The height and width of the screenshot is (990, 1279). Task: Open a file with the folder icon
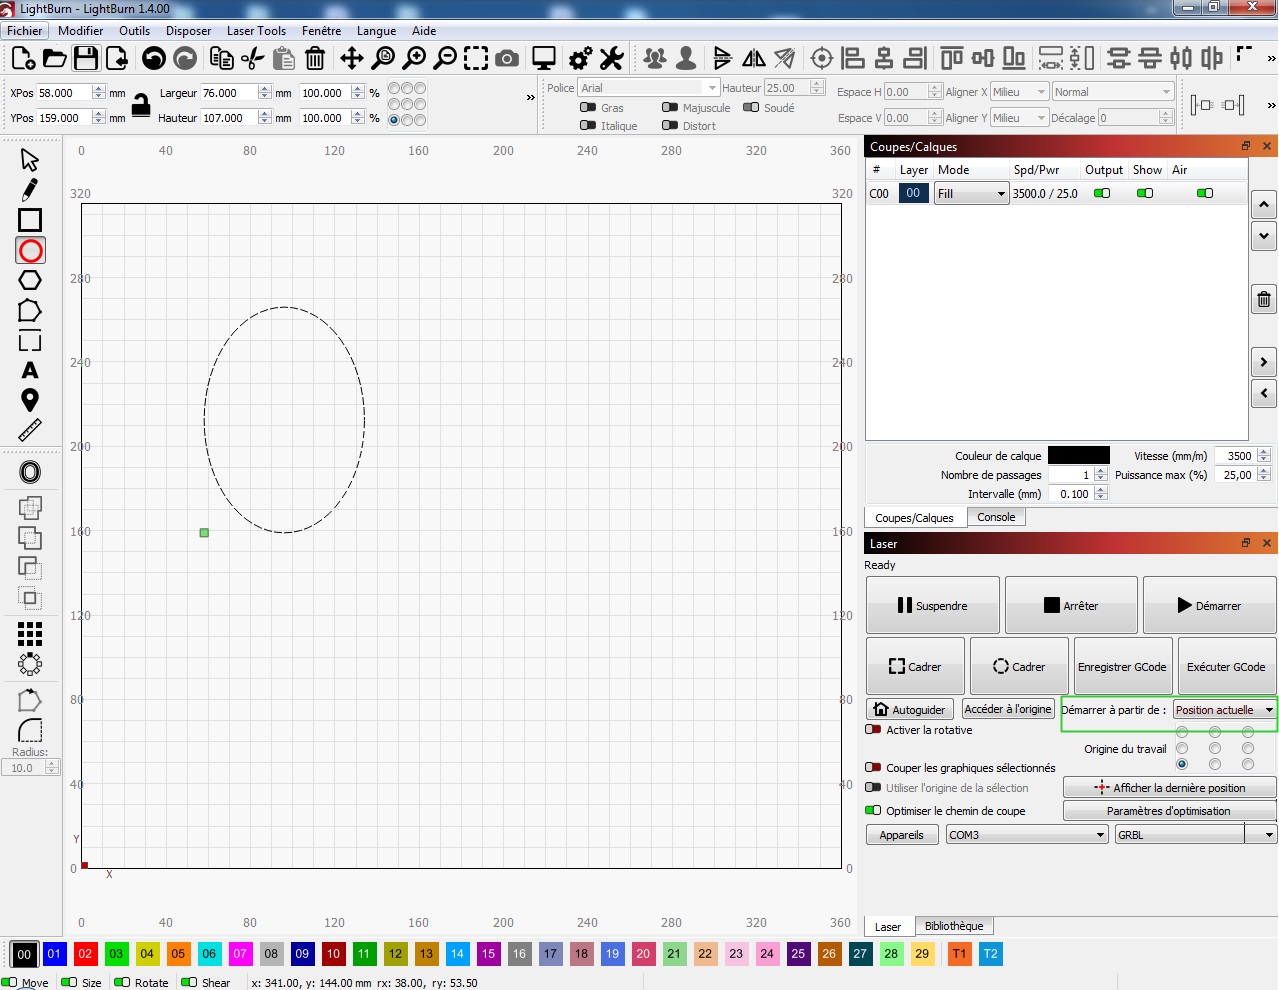55,58
